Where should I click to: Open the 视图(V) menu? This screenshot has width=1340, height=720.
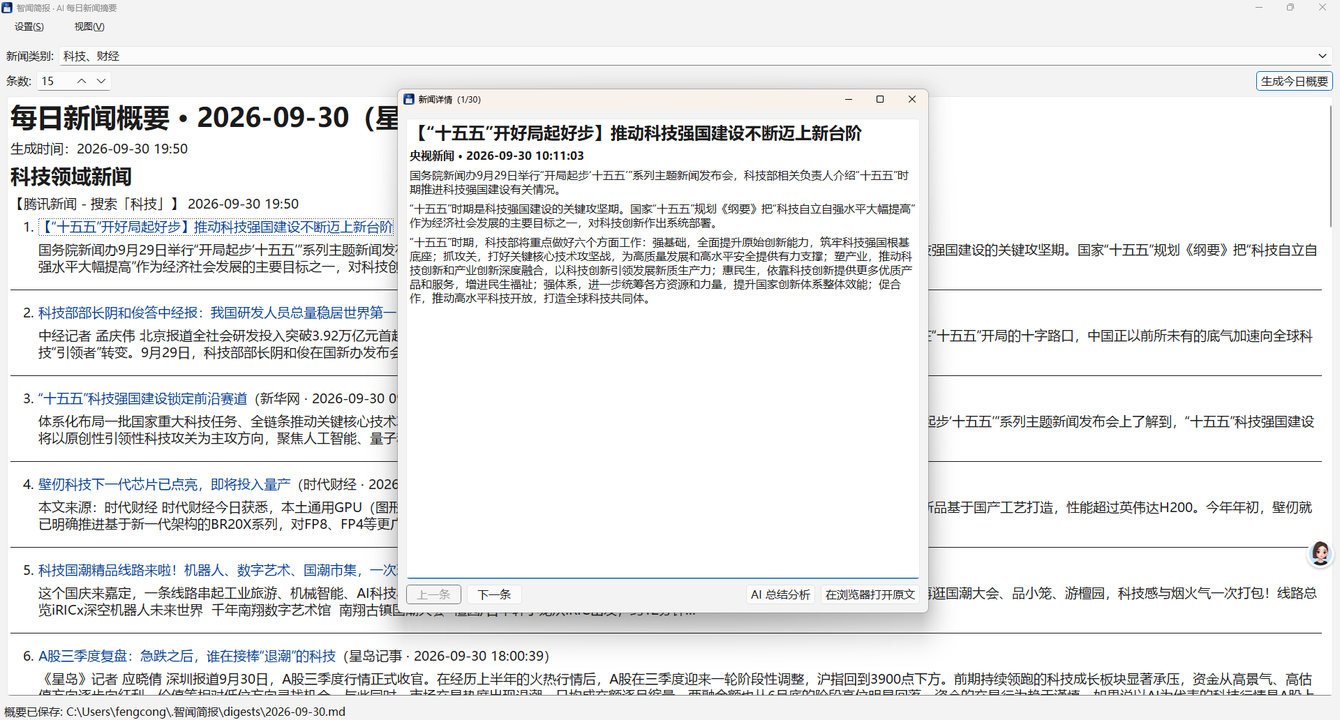pos(89,27)
